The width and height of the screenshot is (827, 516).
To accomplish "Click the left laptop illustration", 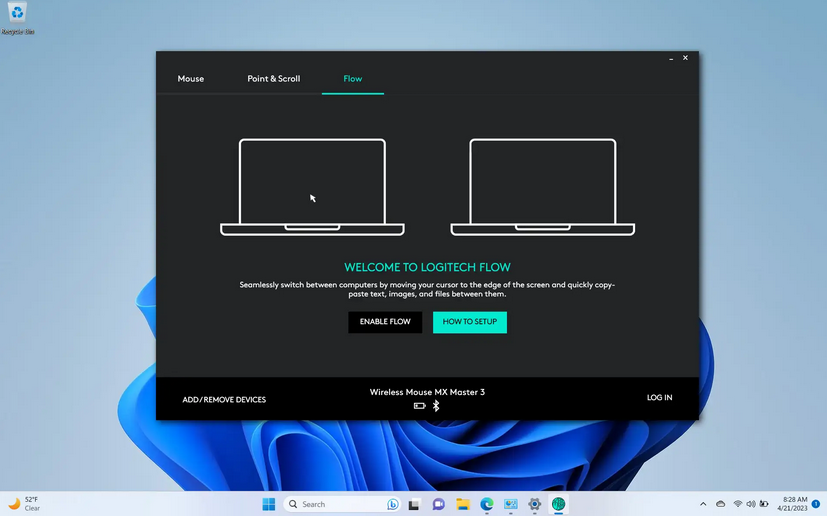I will coord(312,187).
